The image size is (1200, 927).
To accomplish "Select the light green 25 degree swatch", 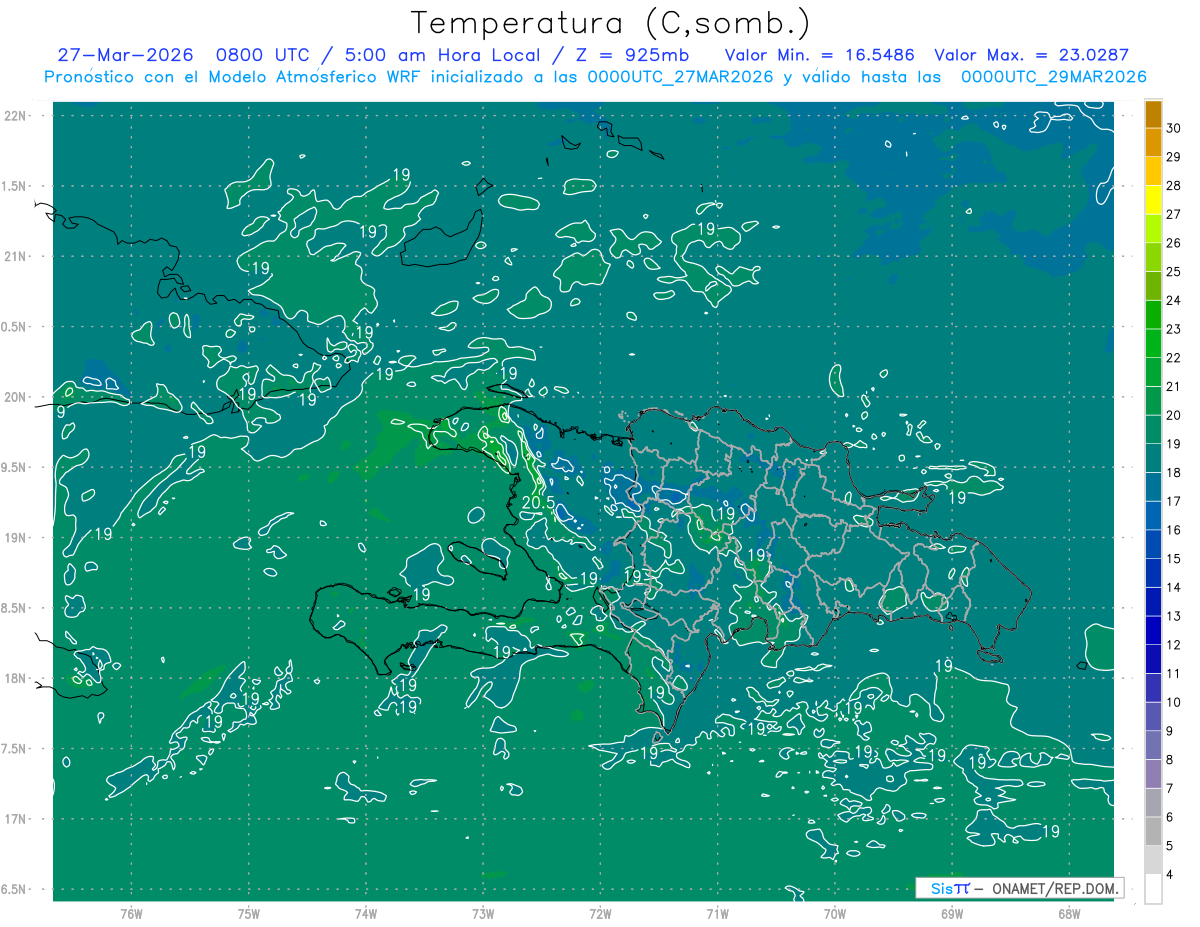I will pyautogui.click(x=1153, y=258).
